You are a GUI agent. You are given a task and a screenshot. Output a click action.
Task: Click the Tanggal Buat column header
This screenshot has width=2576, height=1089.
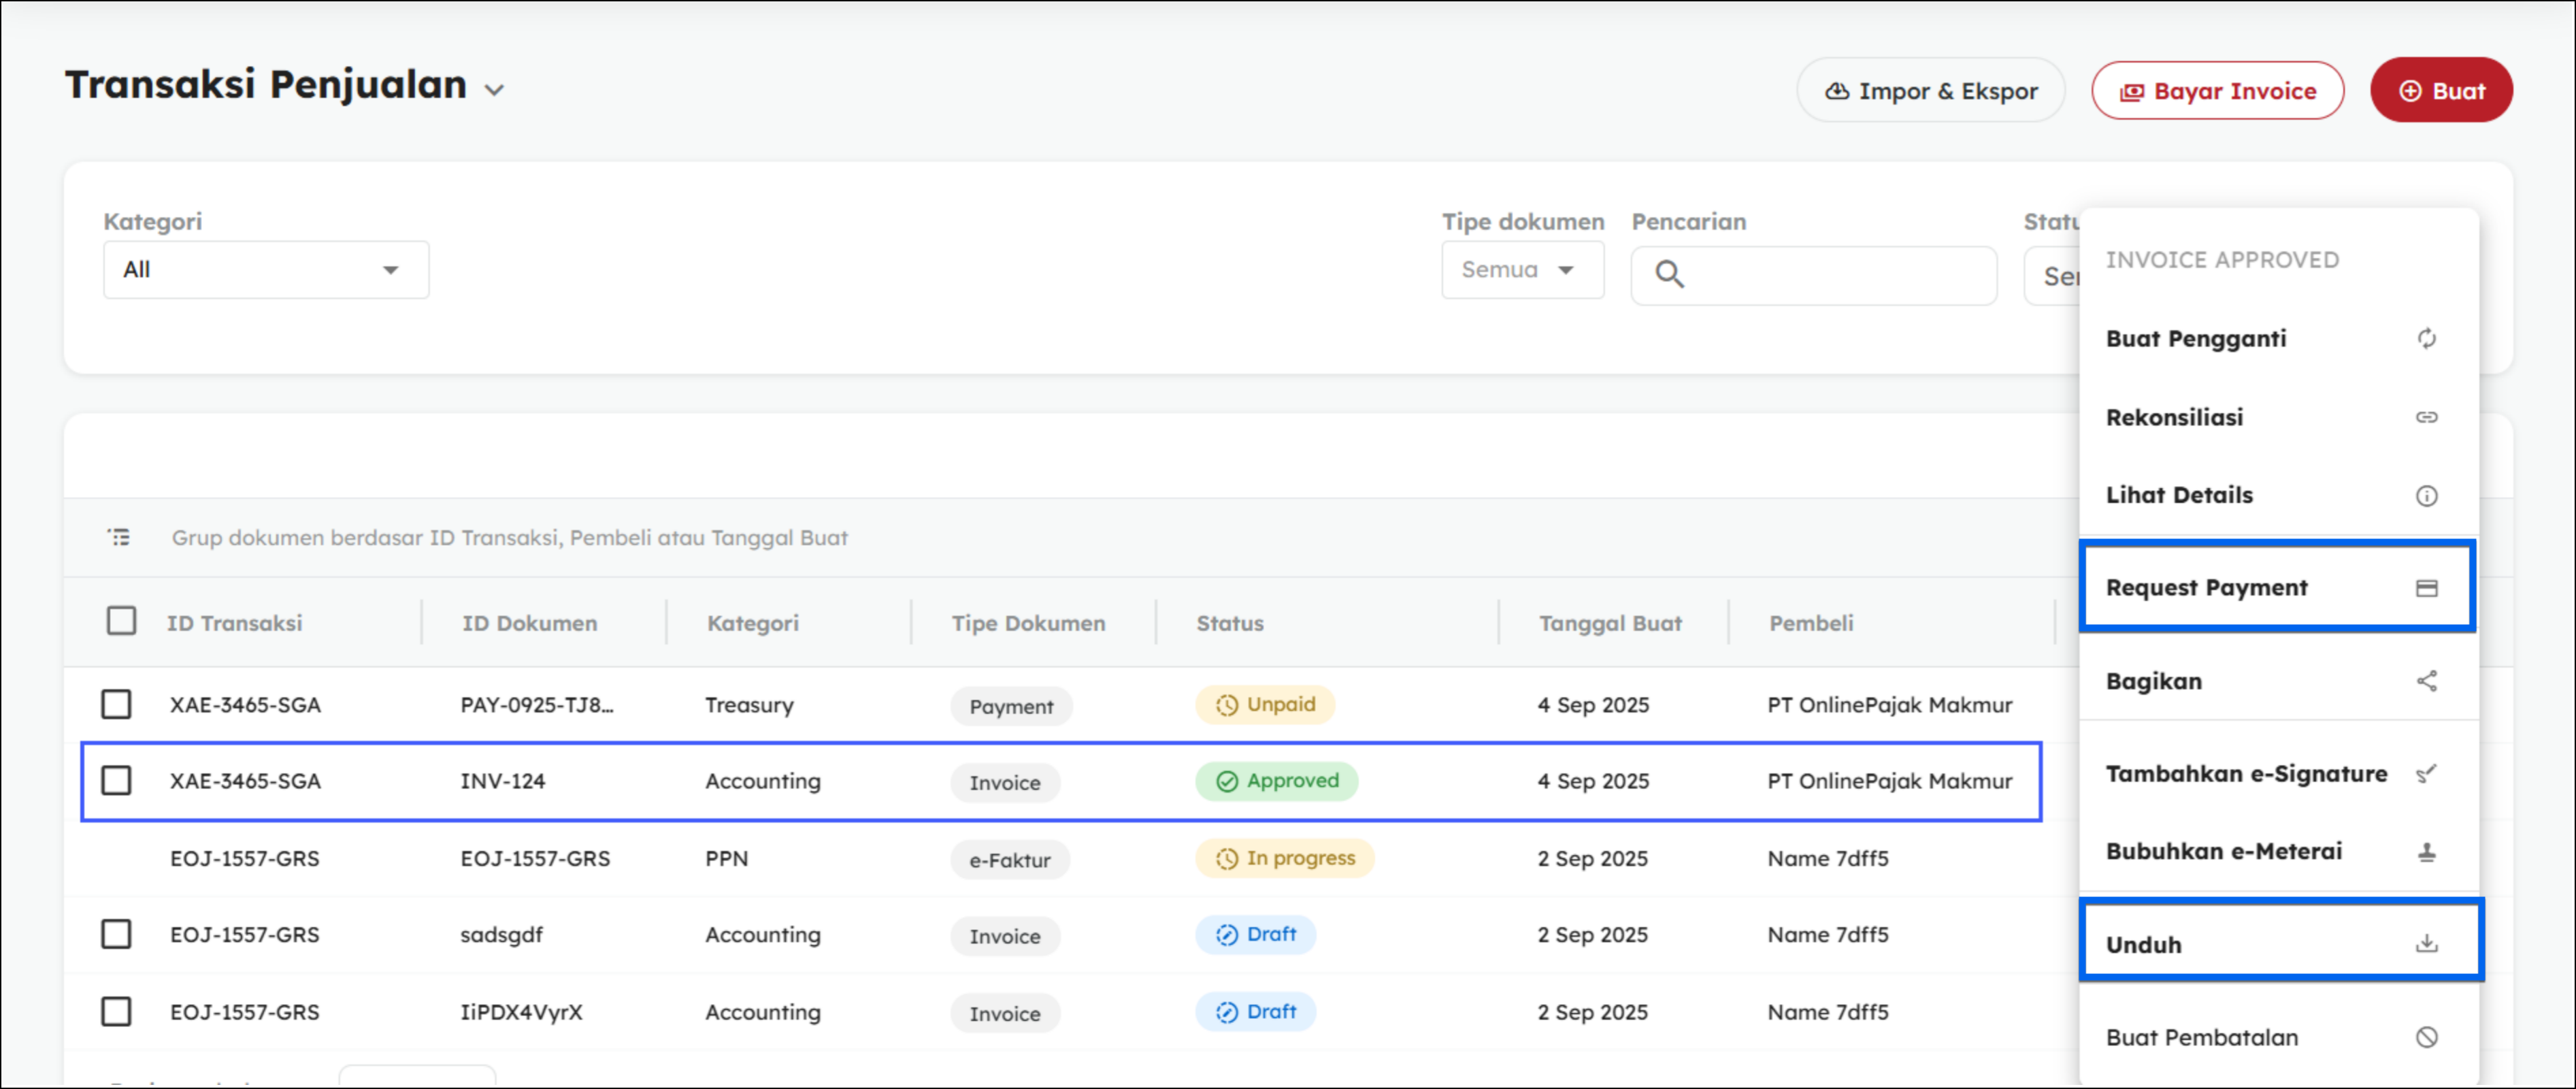(1610, 623)
